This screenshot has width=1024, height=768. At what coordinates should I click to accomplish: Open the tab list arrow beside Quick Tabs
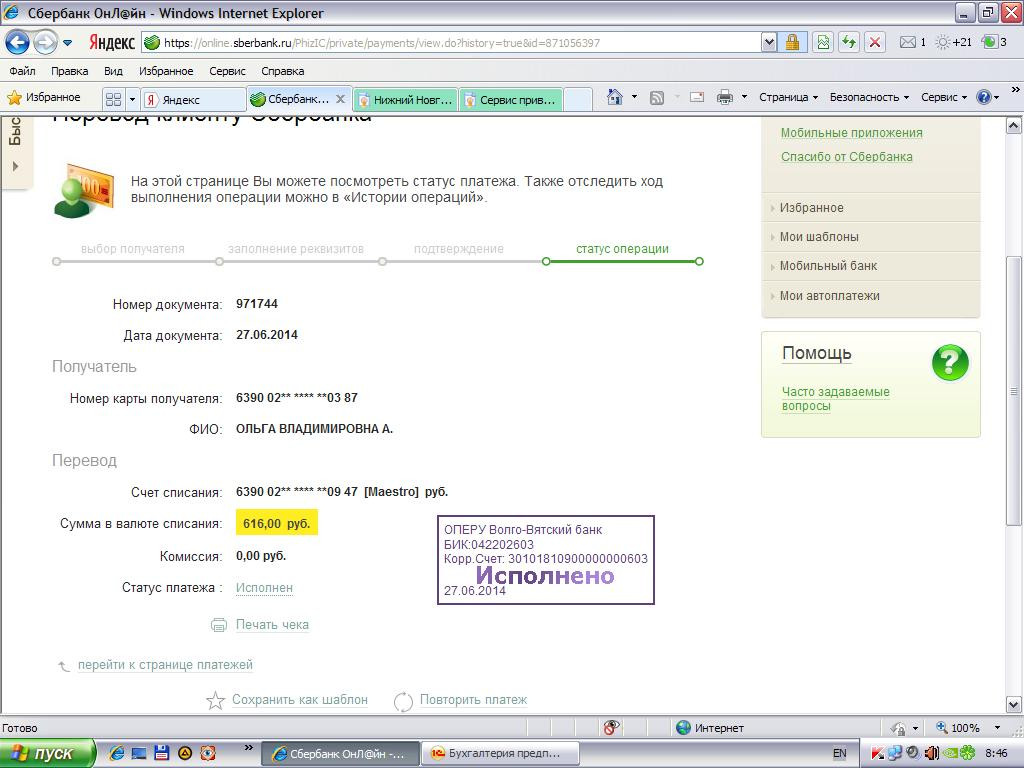(x=132, y=99)
